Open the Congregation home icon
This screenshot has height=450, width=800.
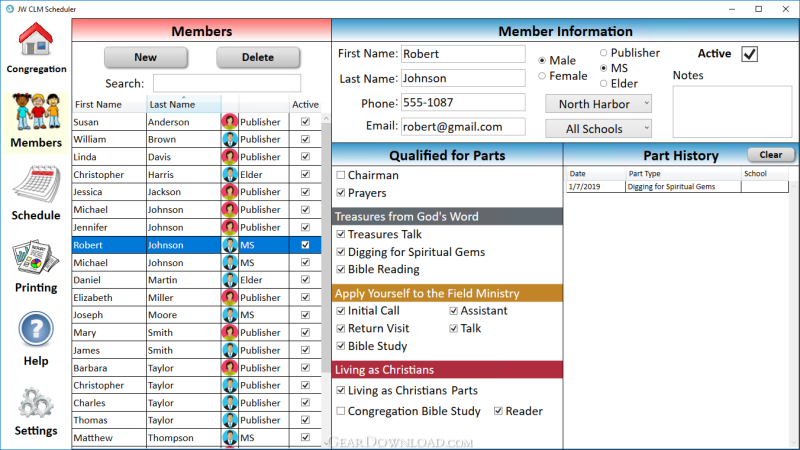point(36,40)
